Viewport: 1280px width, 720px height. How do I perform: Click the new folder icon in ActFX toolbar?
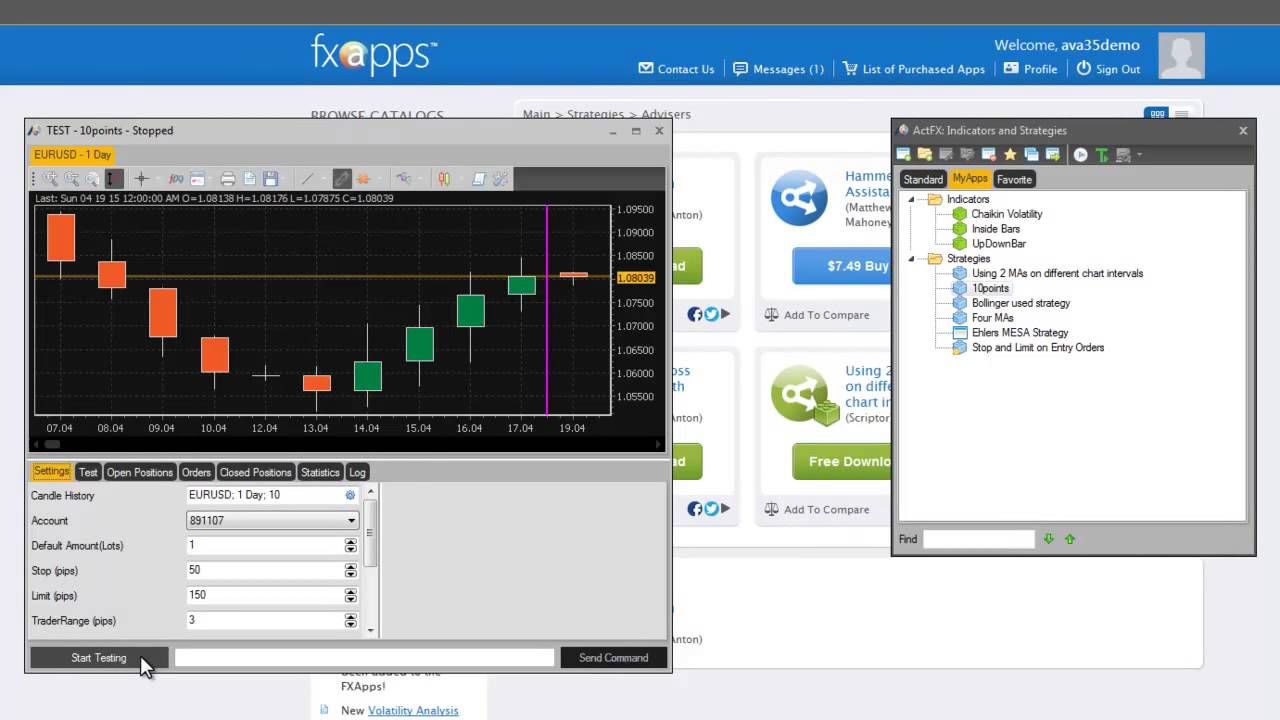click(x=925, y=154)
